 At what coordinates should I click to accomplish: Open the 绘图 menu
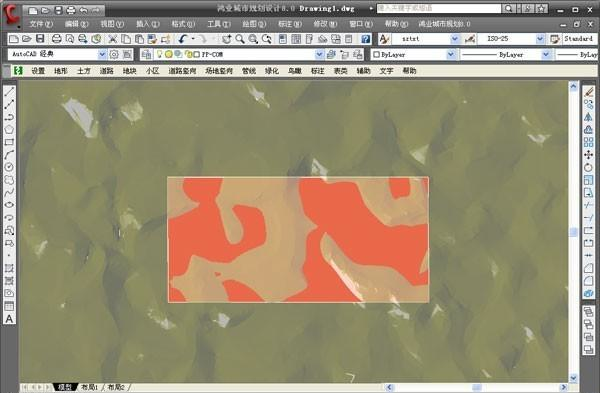(x=254, y=24)
